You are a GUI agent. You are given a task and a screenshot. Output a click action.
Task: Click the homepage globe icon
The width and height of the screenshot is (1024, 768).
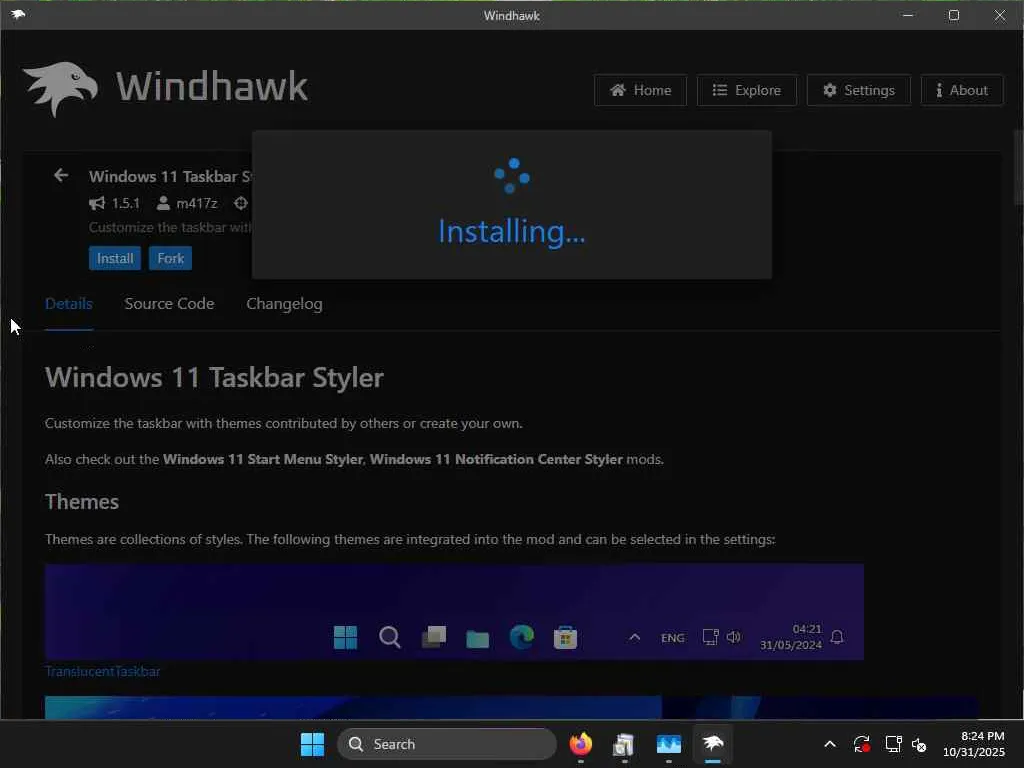pyautogui.click(x=241, y=203)
